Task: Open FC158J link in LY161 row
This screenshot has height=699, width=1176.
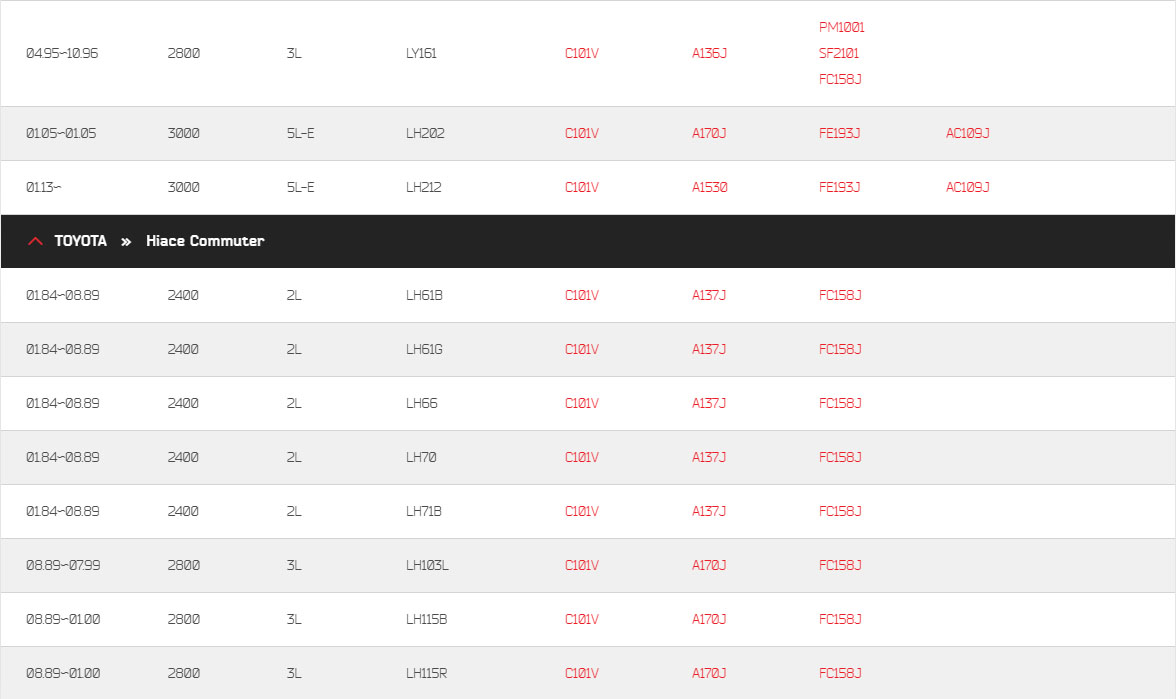Action: click(840, 79)
